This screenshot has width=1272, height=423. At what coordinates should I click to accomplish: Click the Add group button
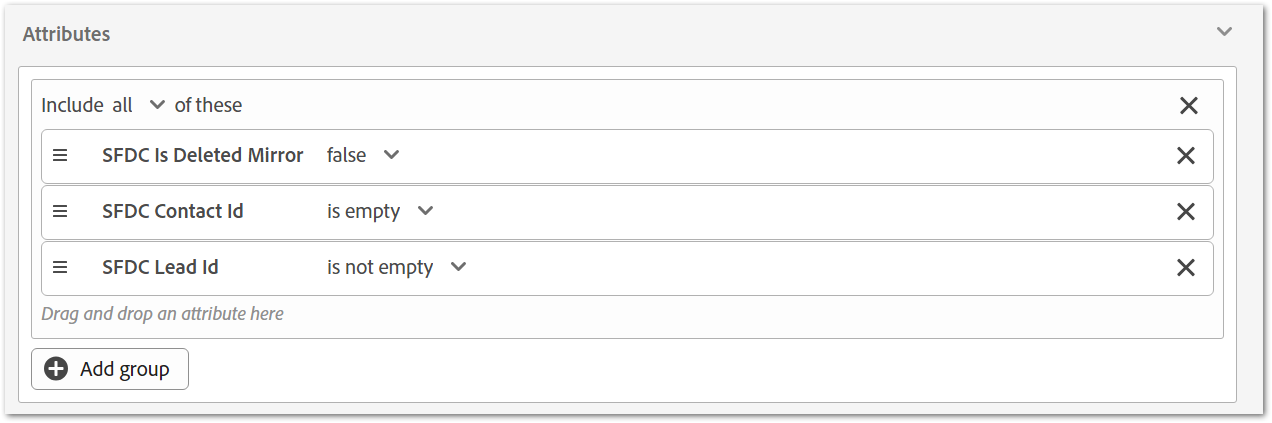coord(110,368)
